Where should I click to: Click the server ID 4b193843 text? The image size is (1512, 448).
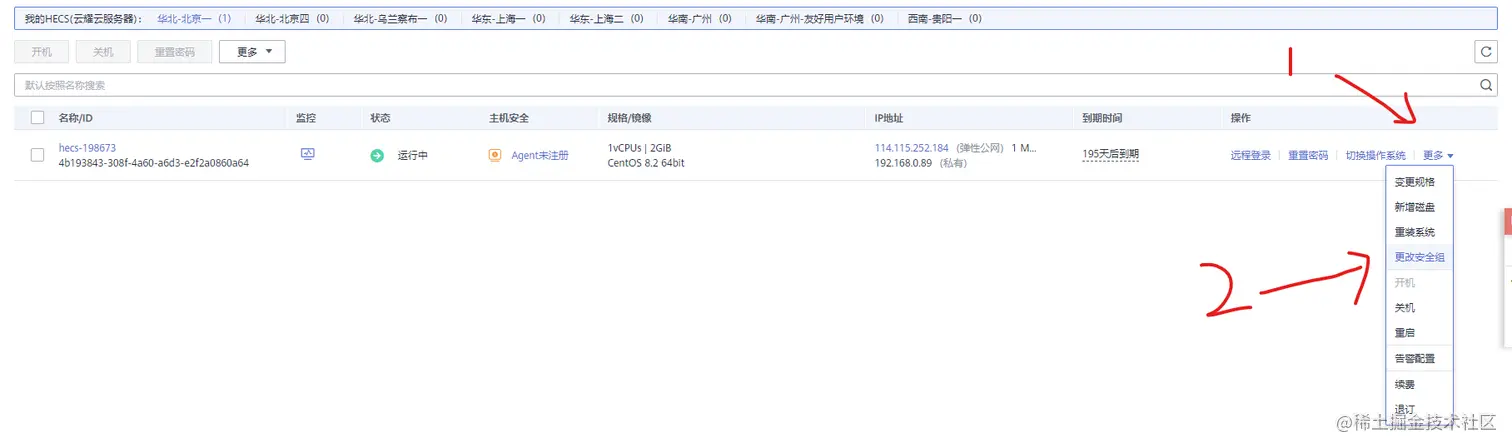pos(153,163)
